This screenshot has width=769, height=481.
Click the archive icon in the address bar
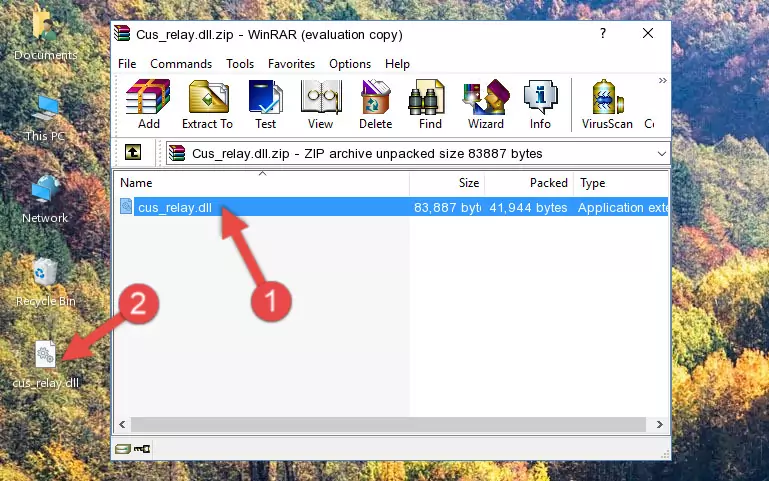(x=177, y=153)
